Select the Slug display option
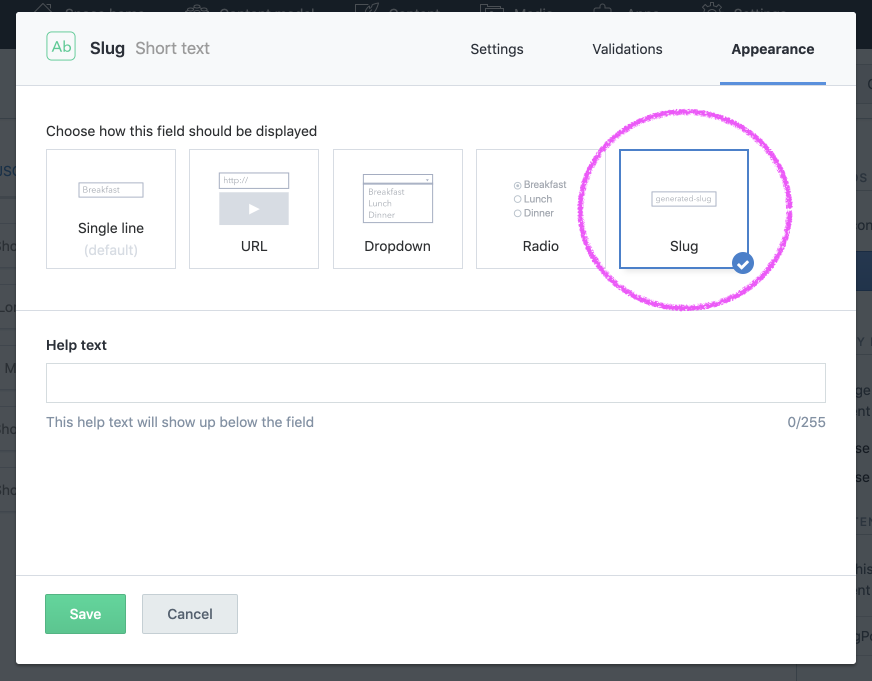 click(x=683, y=209)
